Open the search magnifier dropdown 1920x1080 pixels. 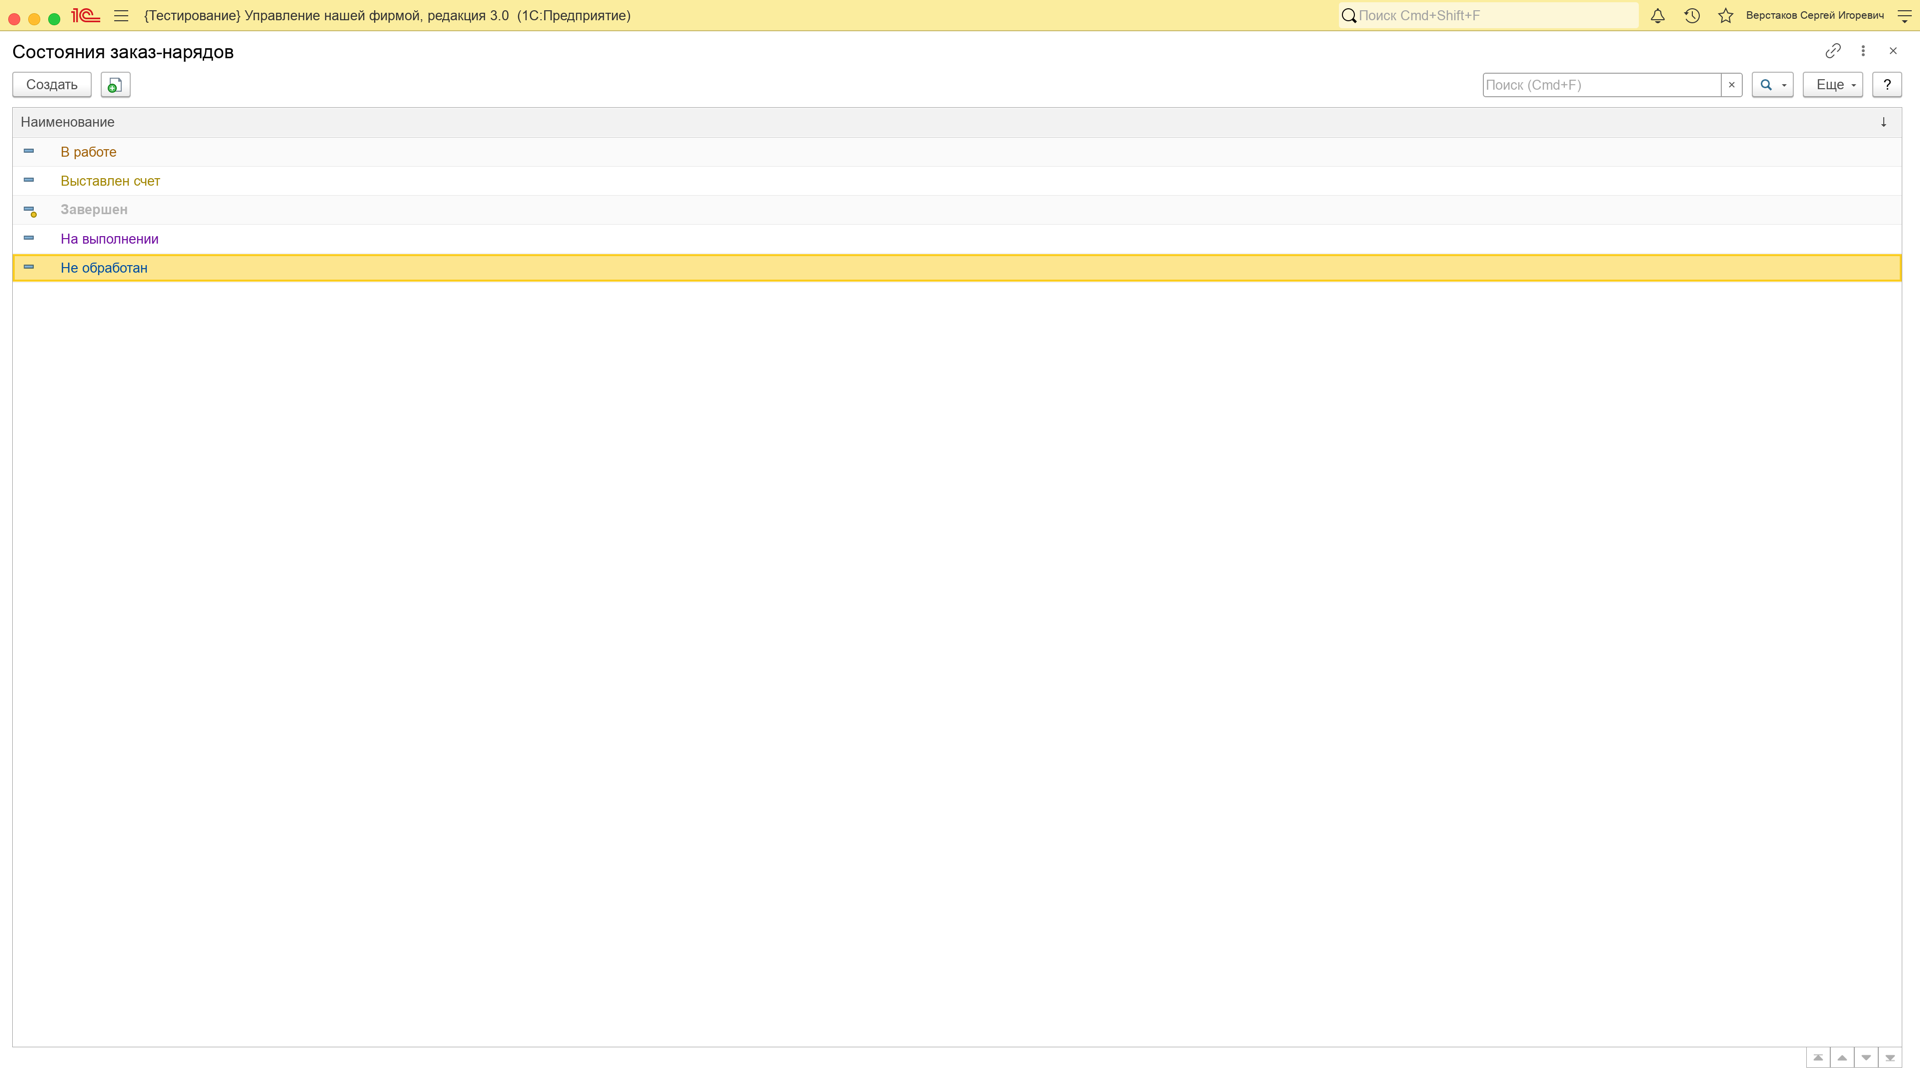pyautogui.click(x=1772, y=85)
